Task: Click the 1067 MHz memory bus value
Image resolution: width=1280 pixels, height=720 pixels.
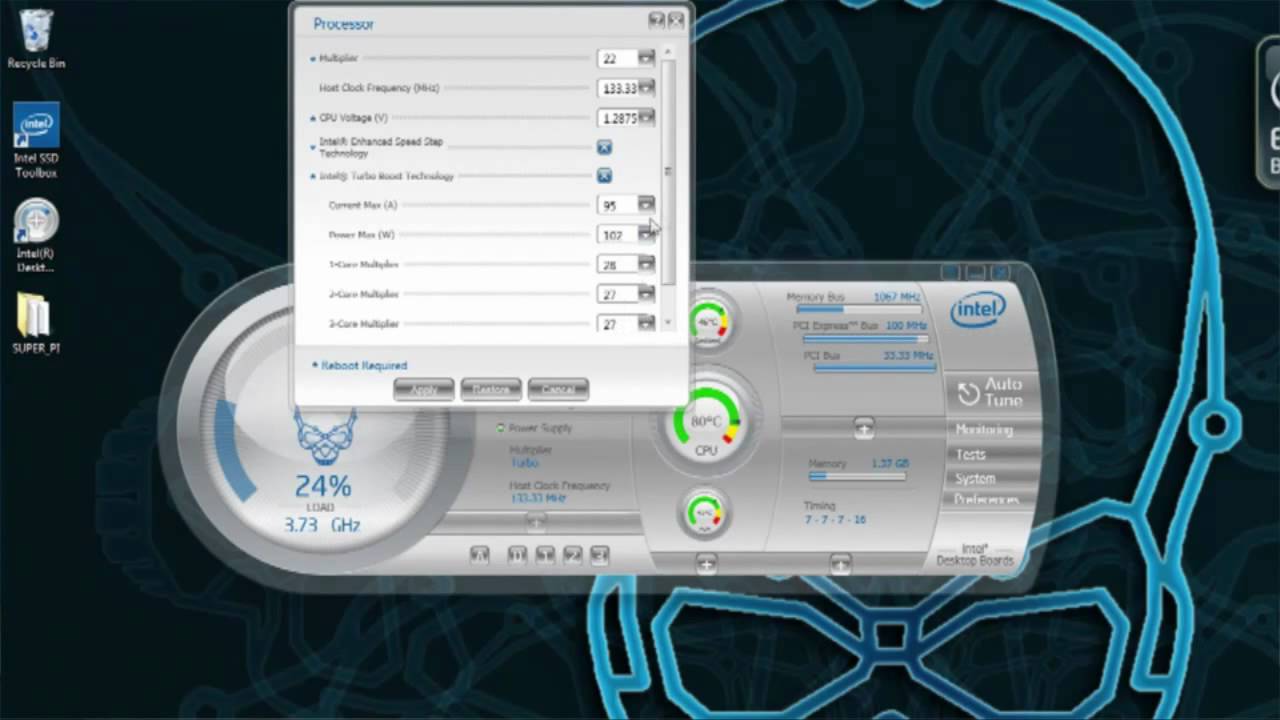Action: tap(896, 297)
